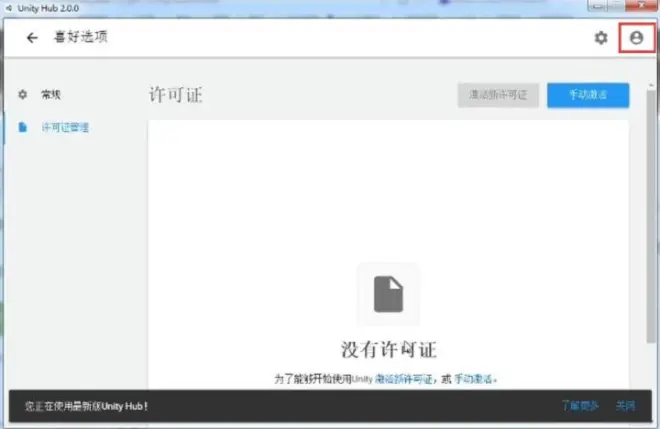This screenshot has height=429, width=660.
Task: Click the vertical scrollbar thumb
Action: point(651,216)
